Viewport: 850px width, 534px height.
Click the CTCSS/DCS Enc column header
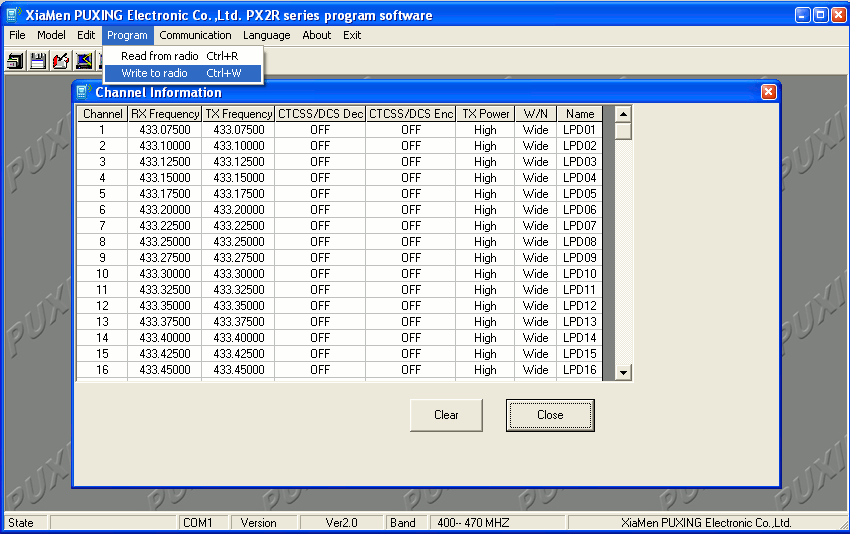[411, 114]
